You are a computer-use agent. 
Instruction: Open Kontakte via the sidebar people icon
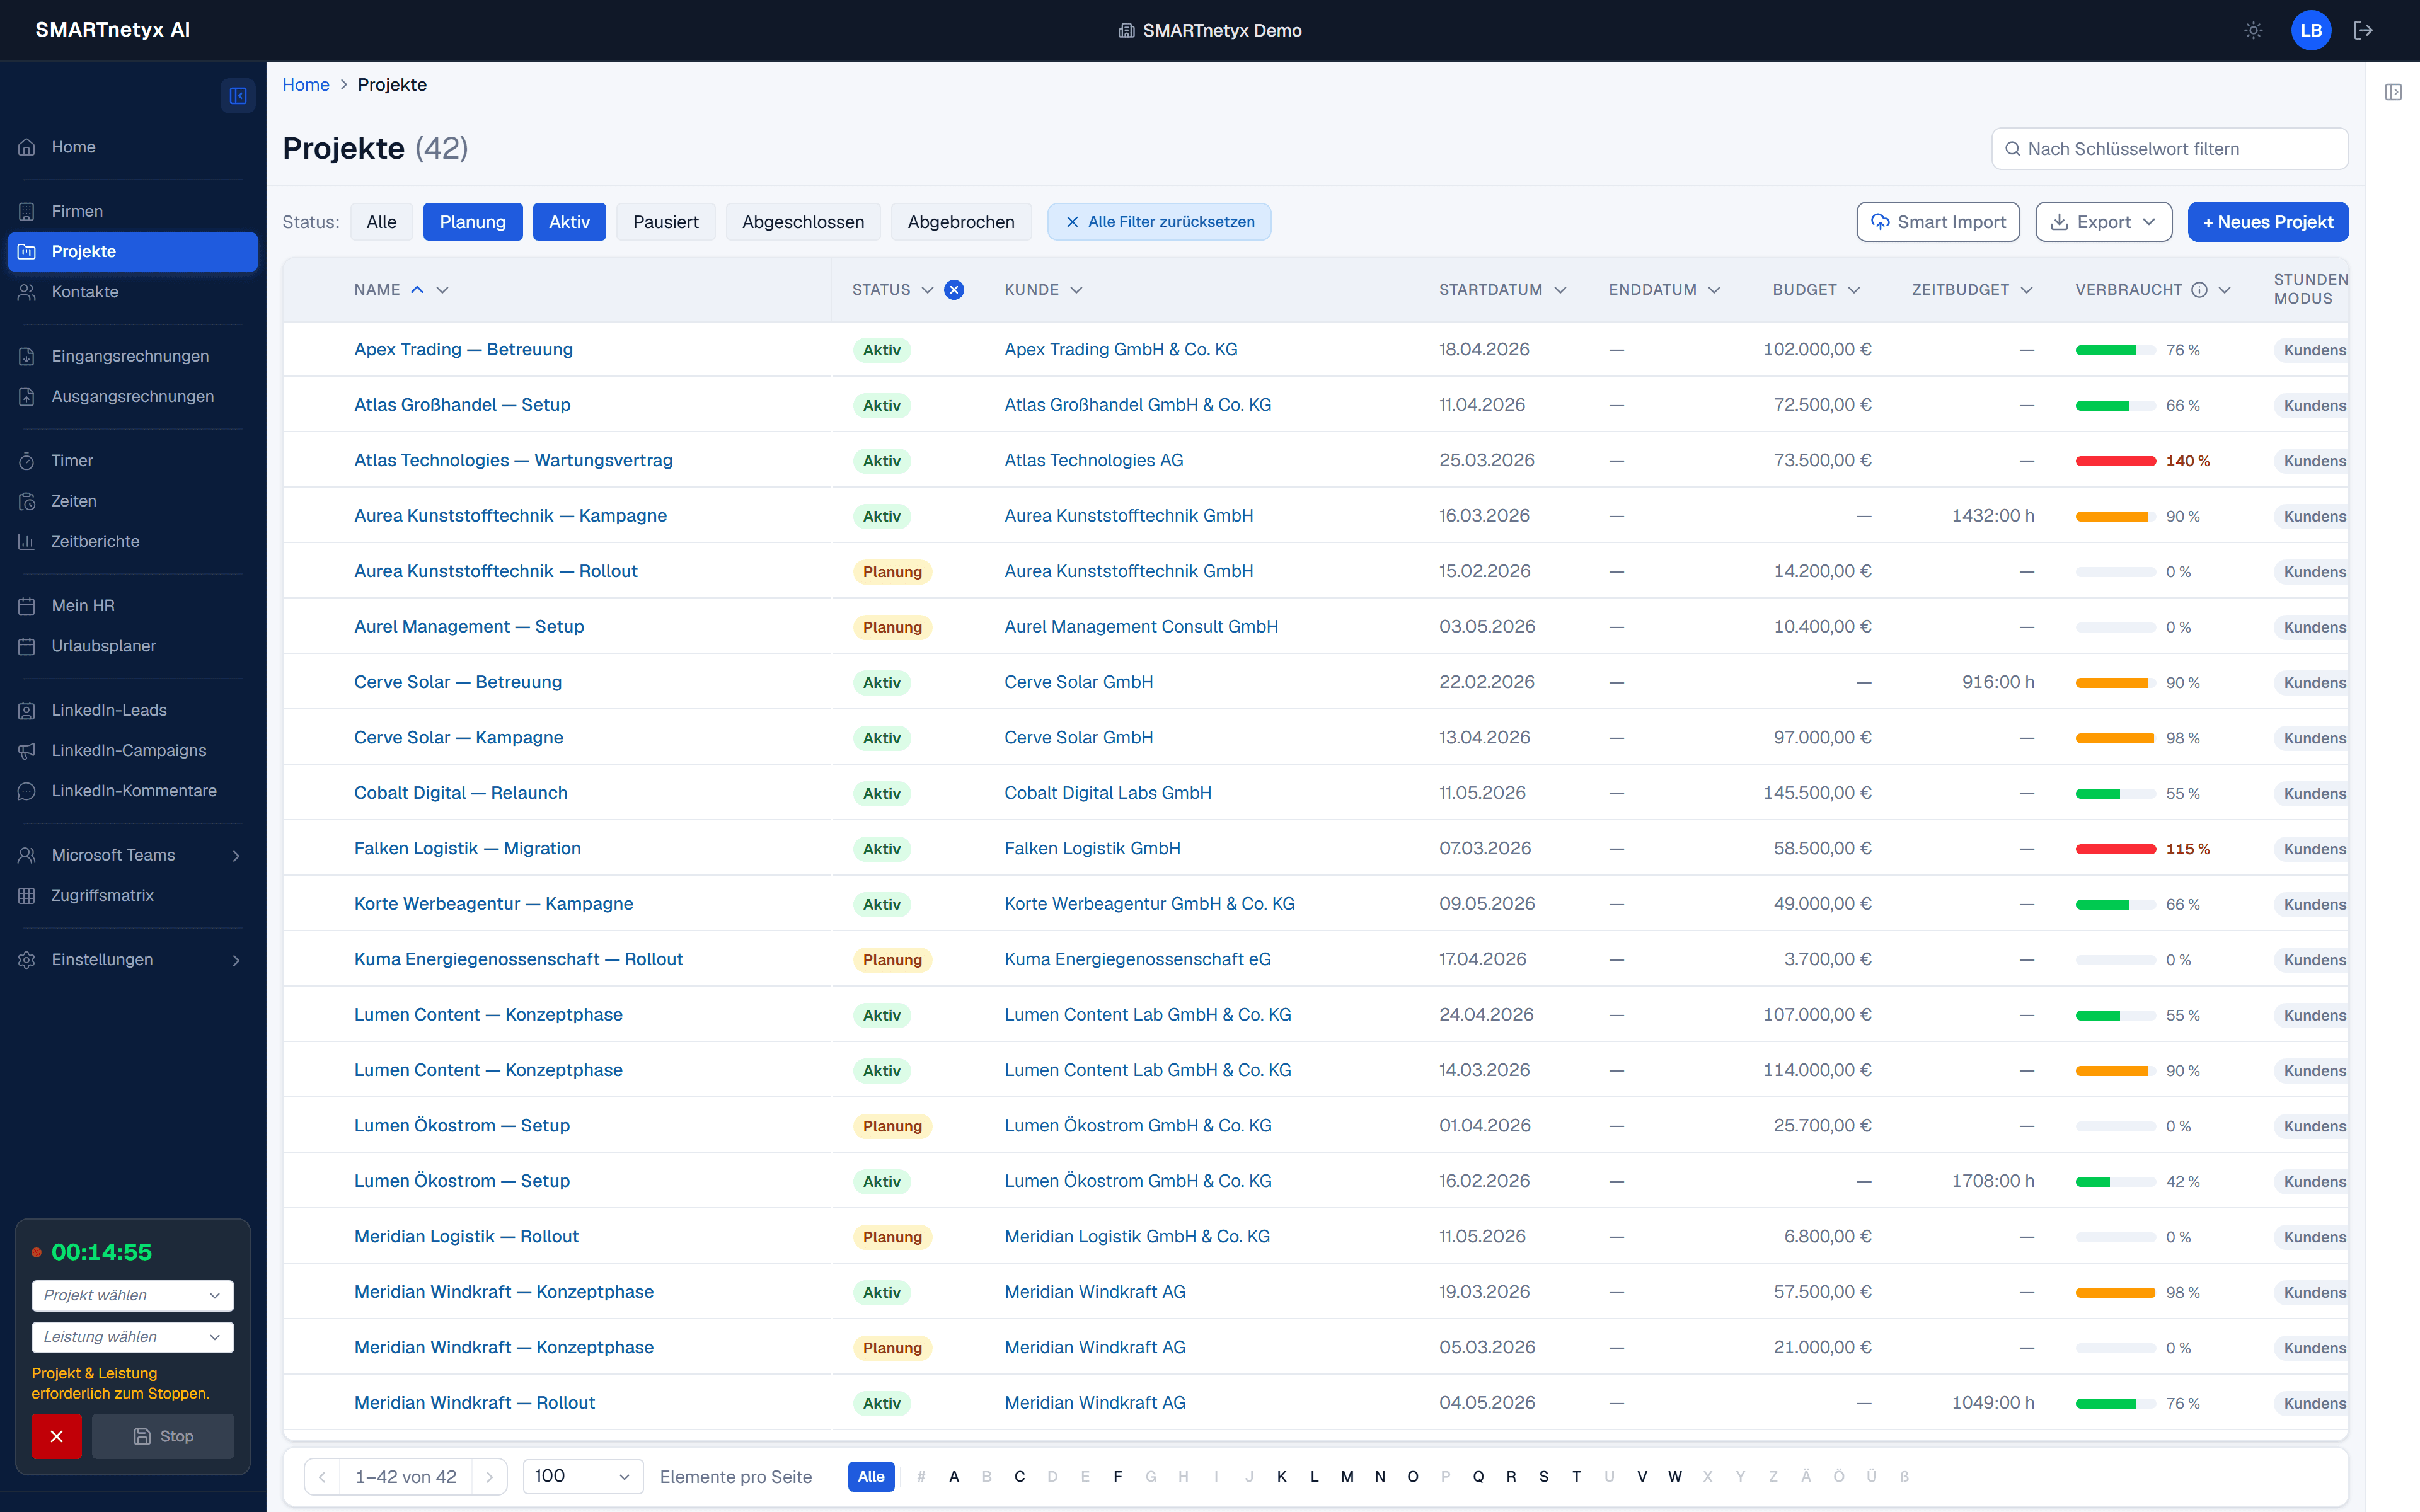27,292
